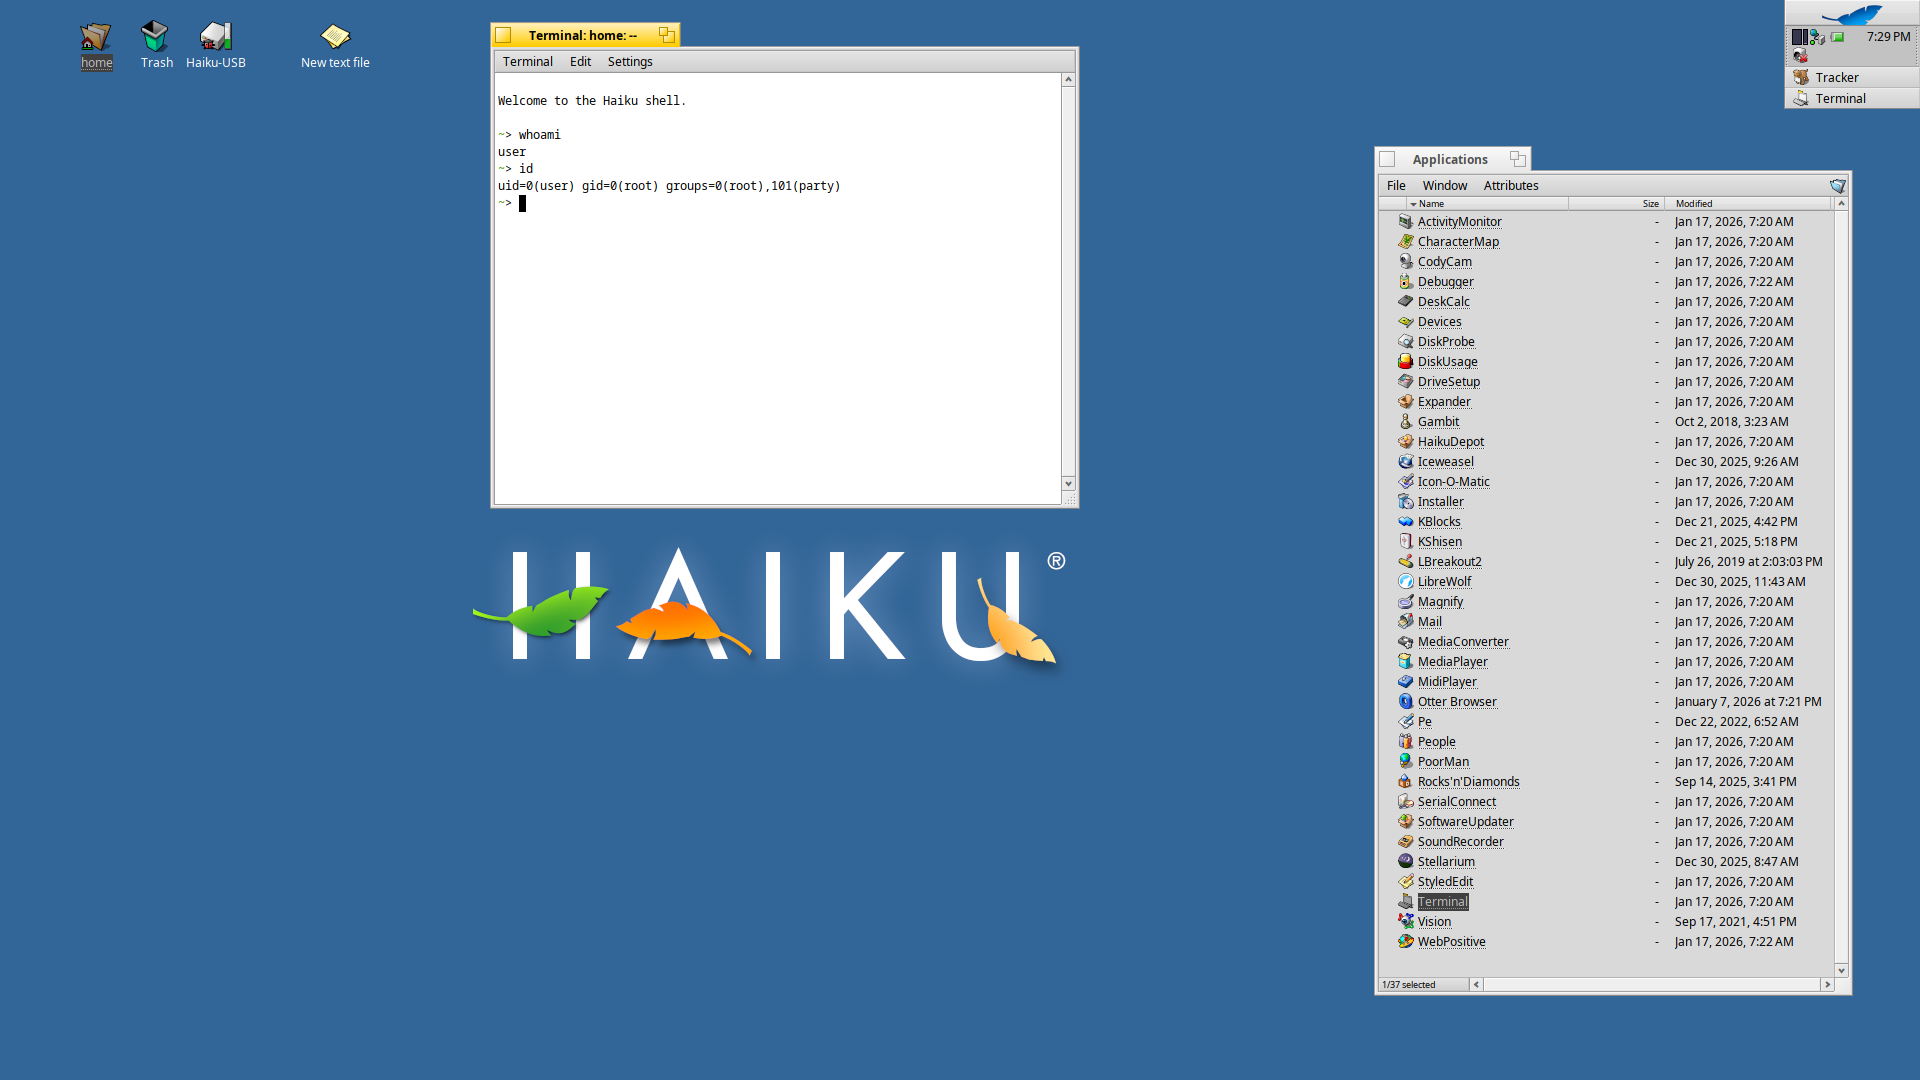Click the WebPositive browser icon

pos(1405,941)
